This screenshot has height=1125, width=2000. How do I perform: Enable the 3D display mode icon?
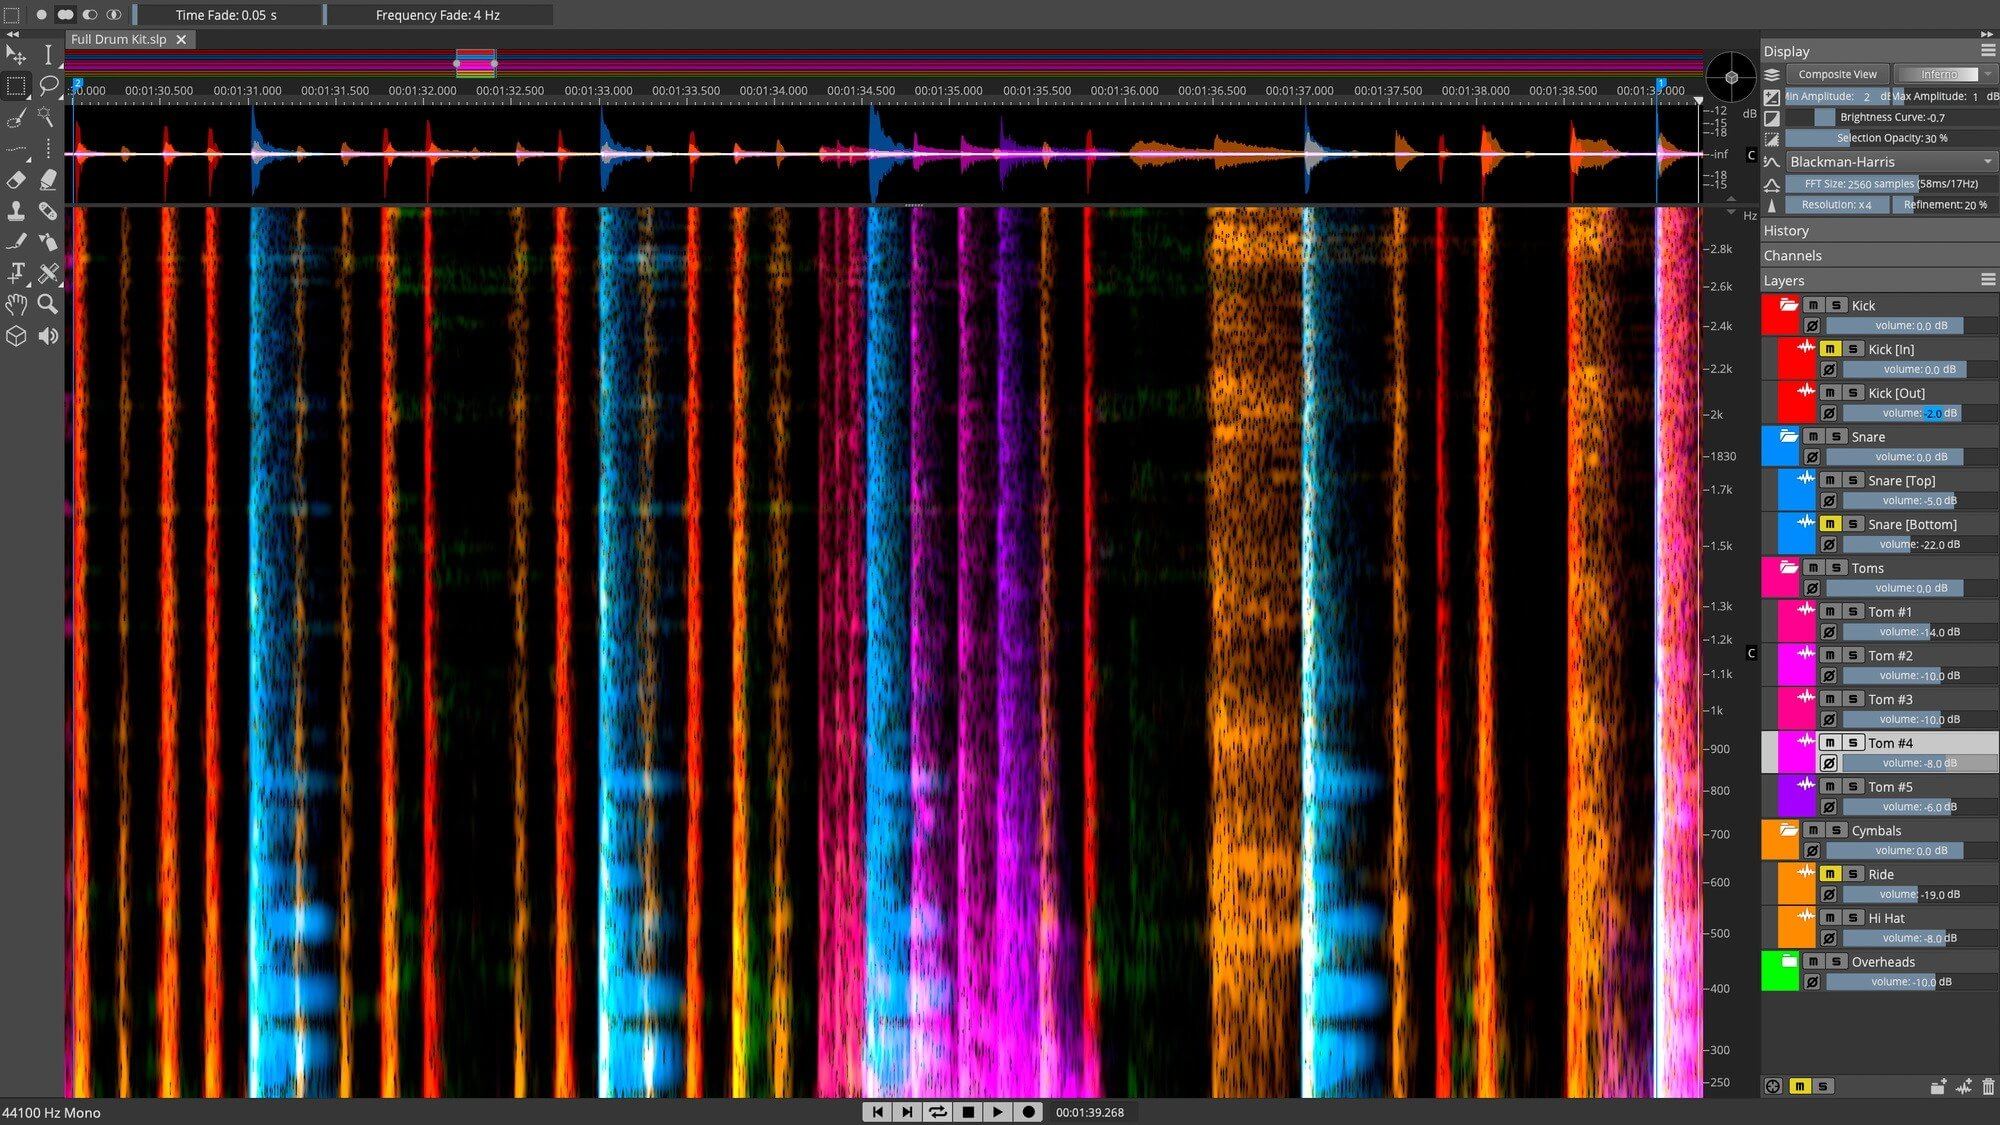click(16, 336)
